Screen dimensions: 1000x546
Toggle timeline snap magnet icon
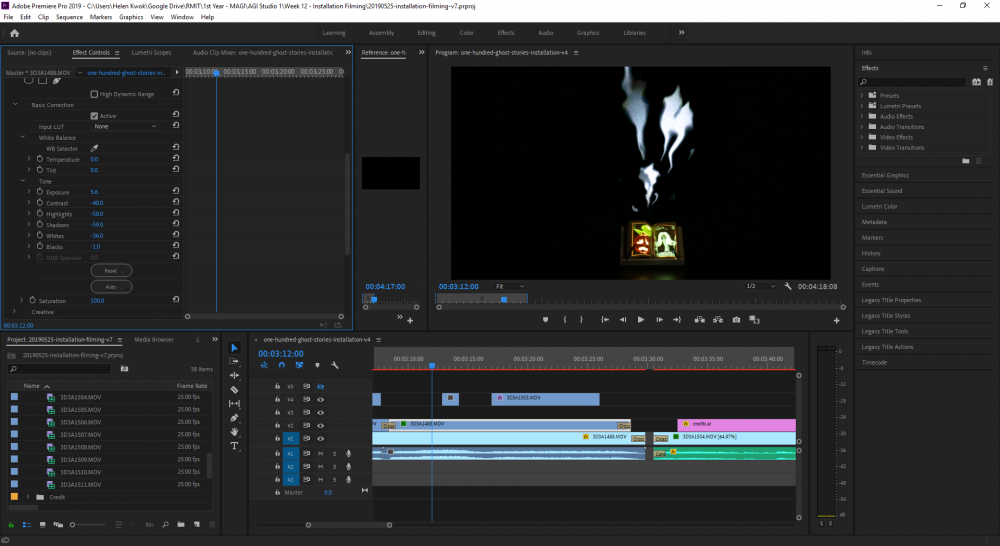click(281, 365)
